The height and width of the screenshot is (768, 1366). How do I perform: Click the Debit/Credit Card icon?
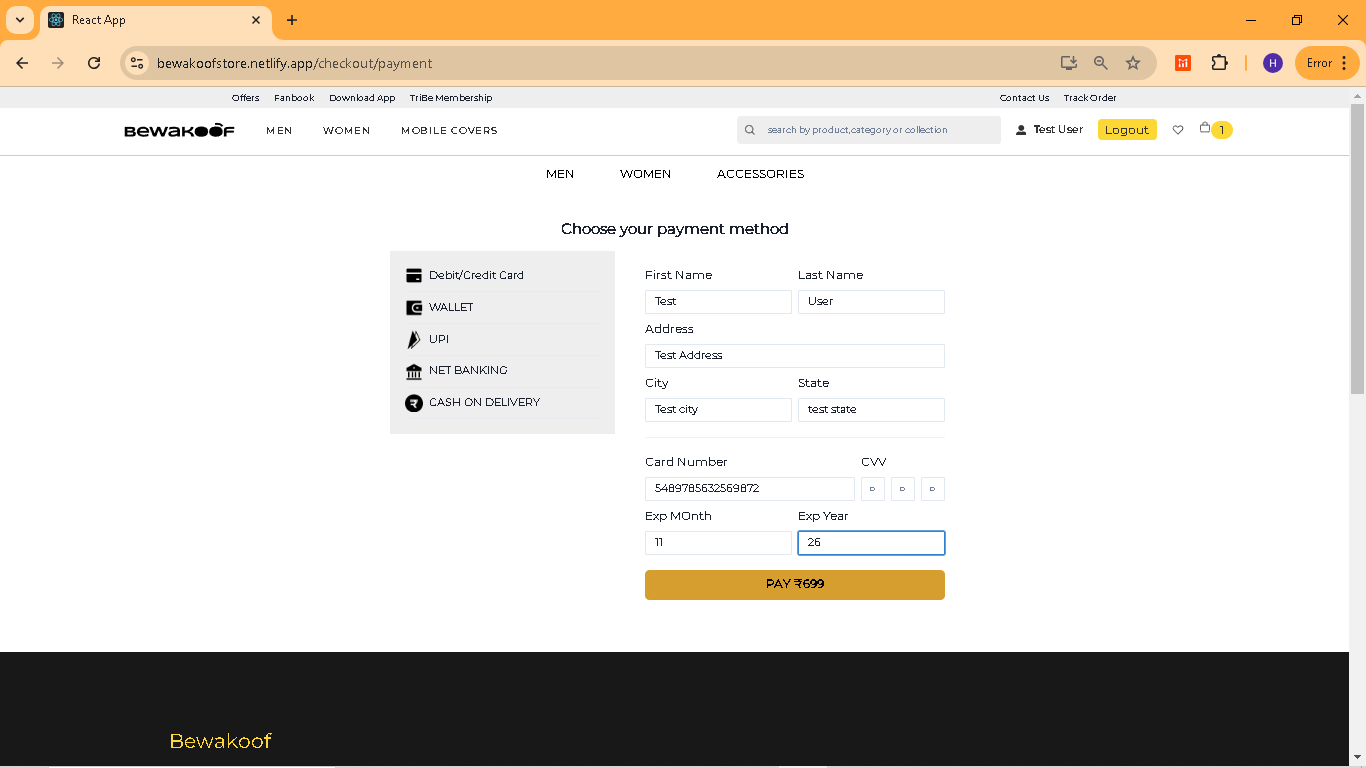click(414, 276)
